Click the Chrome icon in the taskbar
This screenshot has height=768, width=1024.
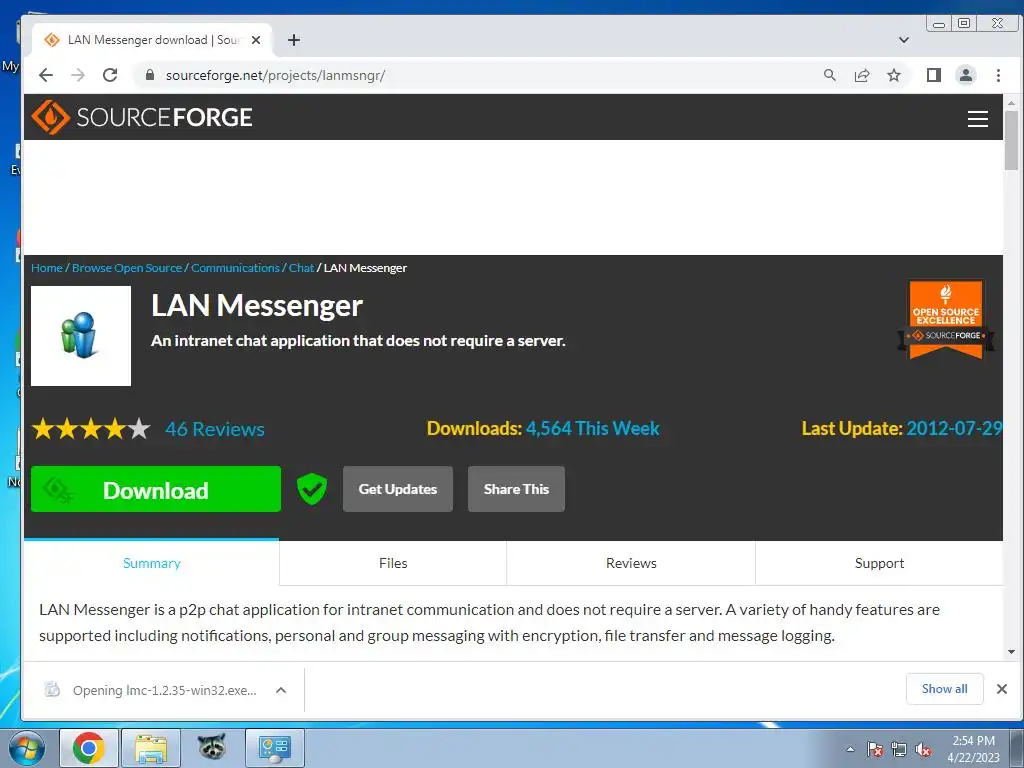pos(89,748)
